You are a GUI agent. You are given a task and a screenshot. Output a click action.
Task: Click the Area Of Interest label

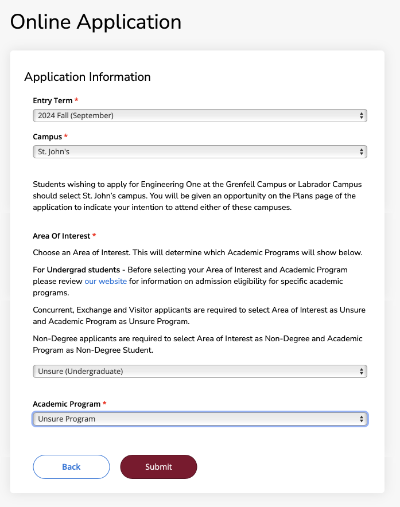tap(61, 236)
